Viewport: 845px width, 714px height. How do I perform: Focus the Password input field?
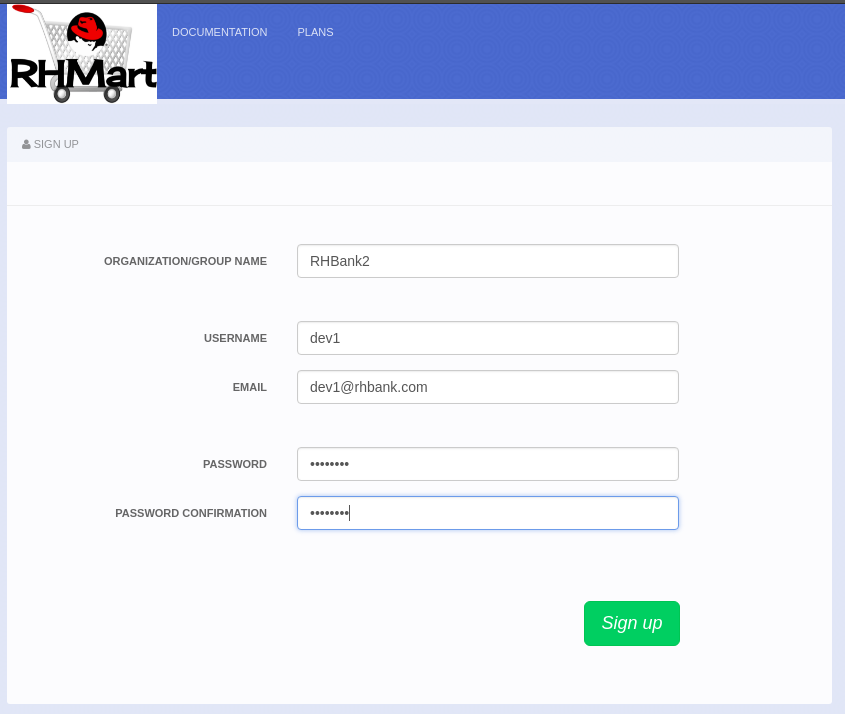487,464
